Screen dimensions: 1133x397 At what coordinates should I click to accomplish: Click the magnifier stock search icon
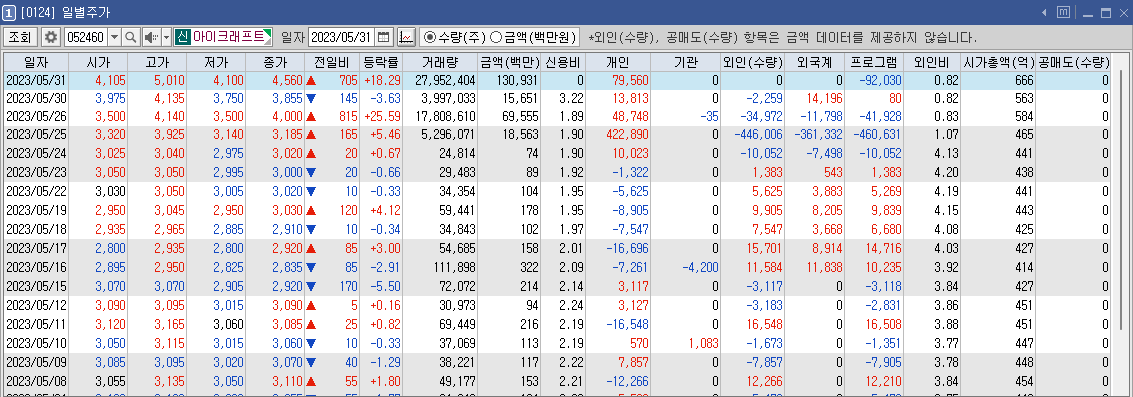click(131, 37)
